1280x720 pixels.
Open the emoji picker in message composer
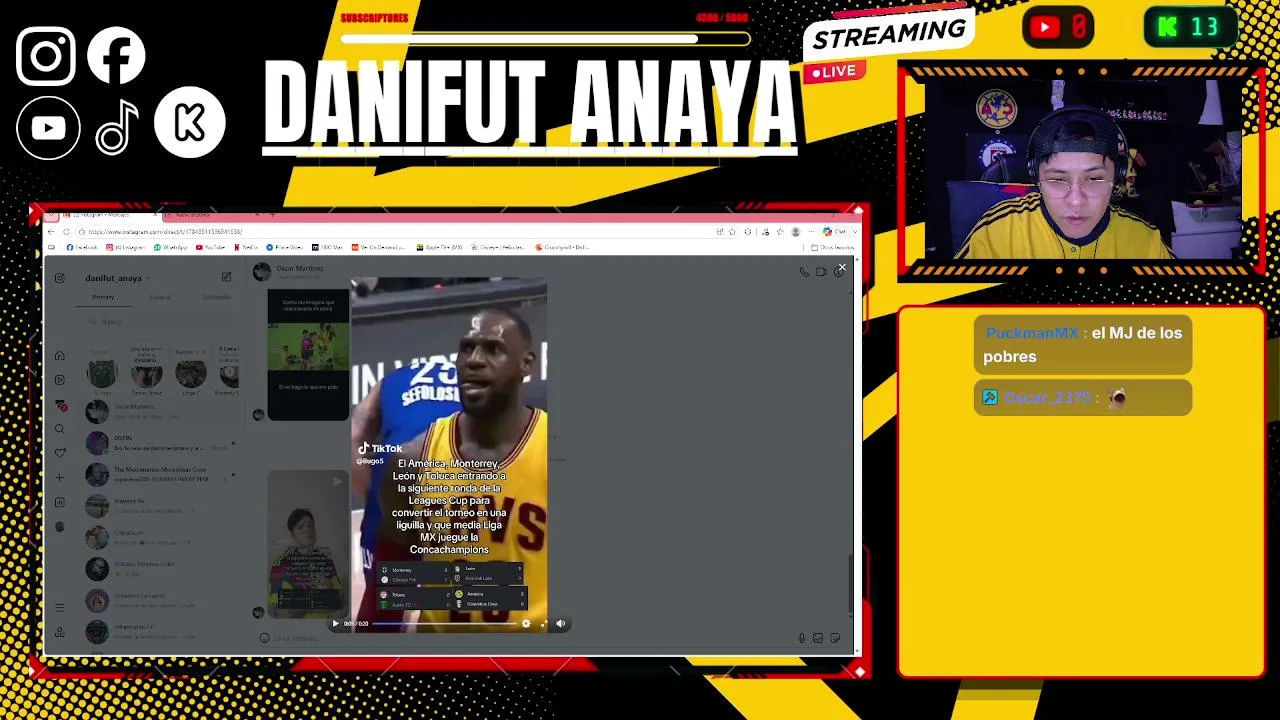264,638
